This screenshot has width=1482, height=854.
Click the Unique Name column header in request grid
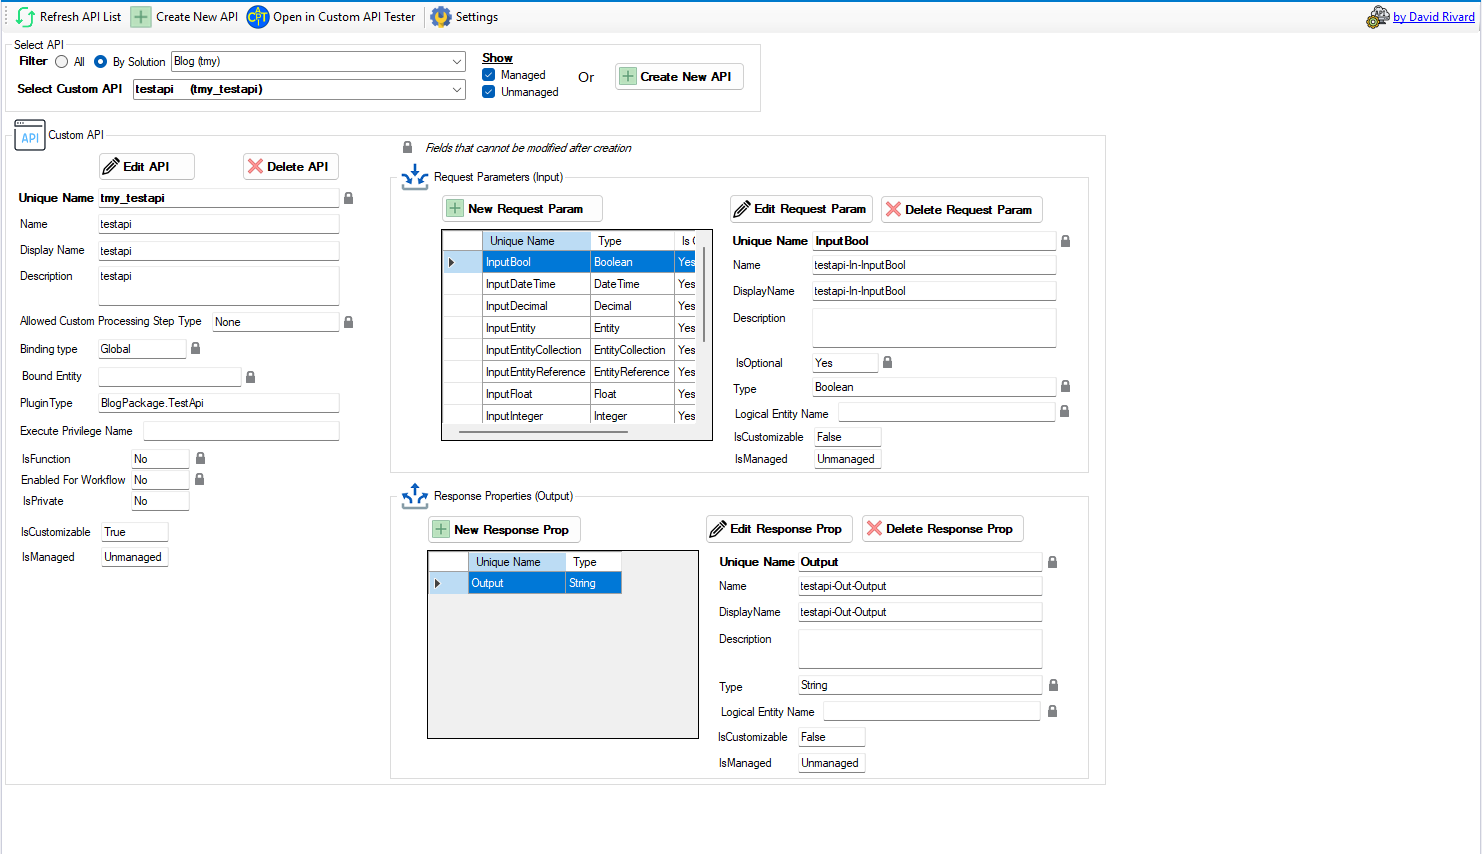(x=536, y=241)
